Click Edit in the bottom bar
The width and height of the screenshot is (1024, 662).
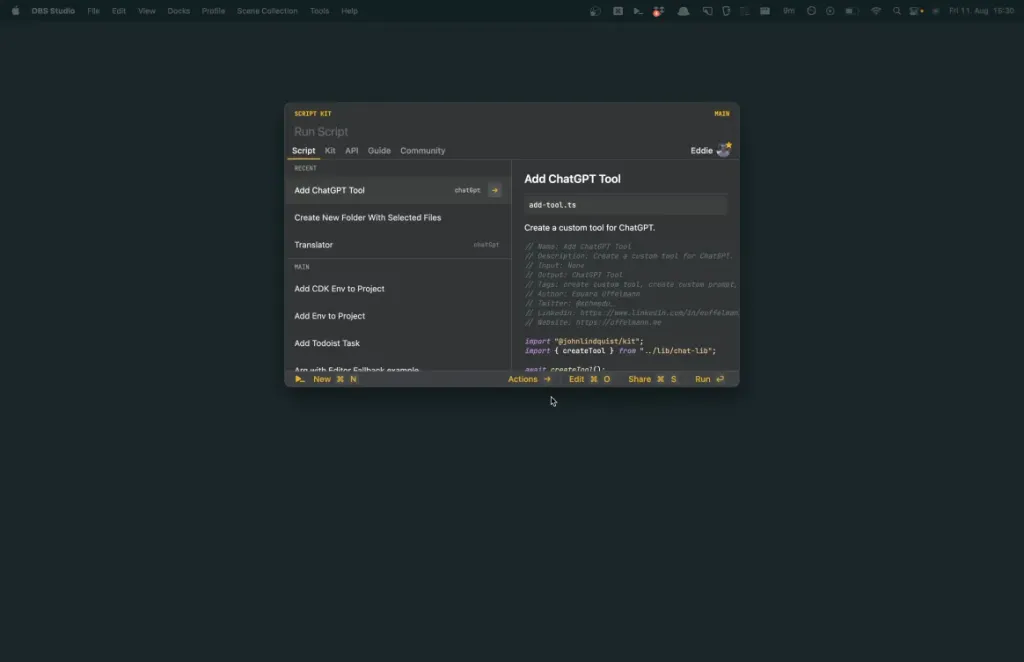point(576,379)
